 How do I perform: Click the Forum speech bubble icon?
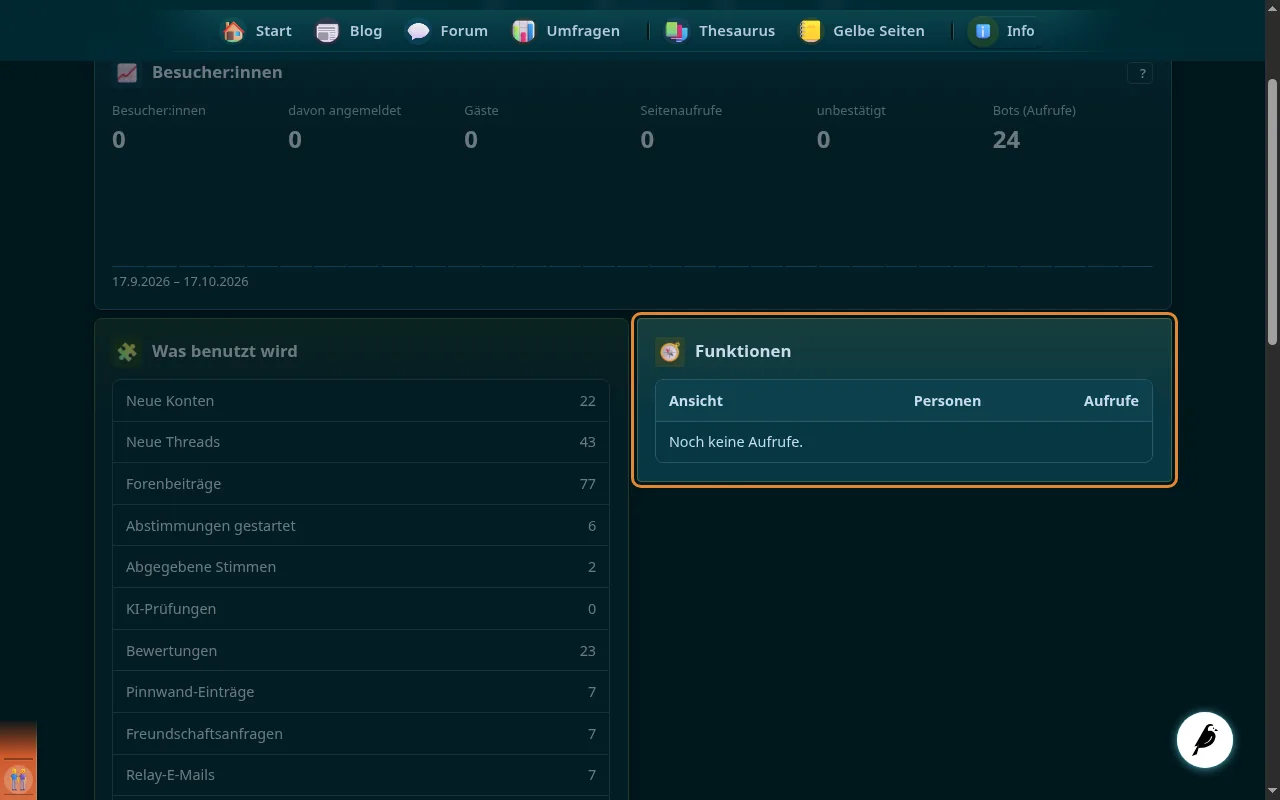tap(418, 31)
